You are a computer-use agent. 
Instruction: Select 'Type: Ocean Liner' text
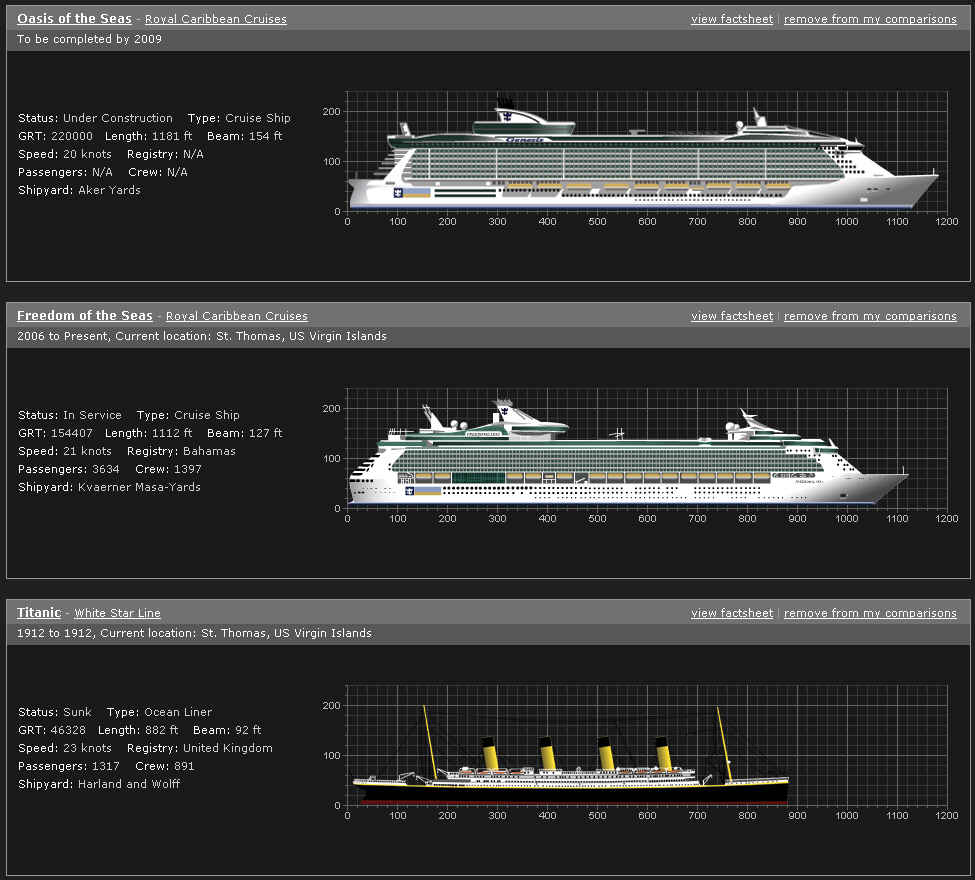click(159, 712)
